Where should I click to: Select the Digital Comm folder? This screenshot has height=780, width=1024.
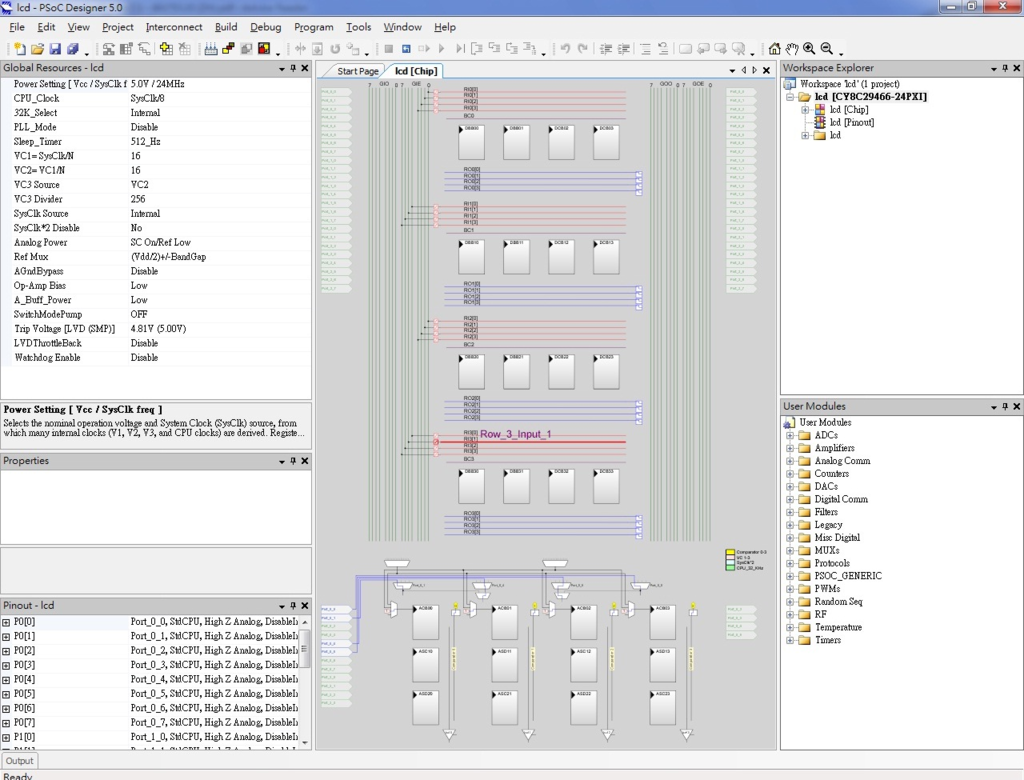tap(841, 499)
